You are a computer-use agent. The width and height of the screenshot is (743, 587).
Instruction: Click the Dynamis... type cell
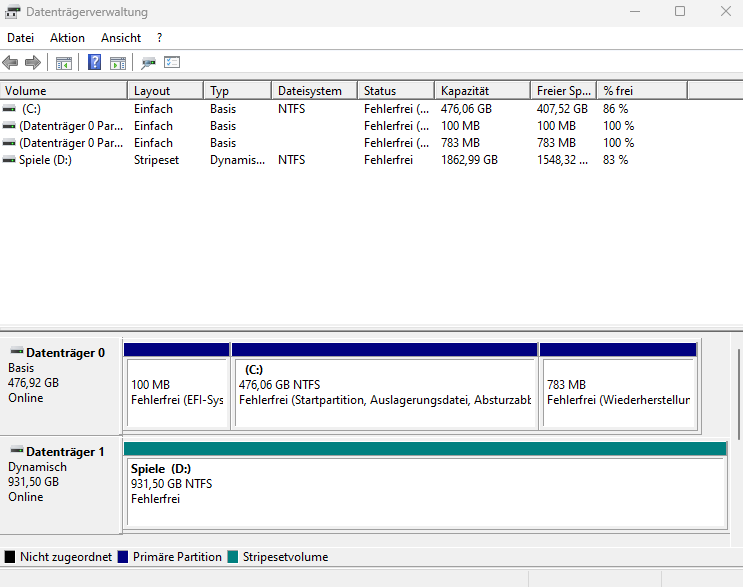[x=237, y=160]
